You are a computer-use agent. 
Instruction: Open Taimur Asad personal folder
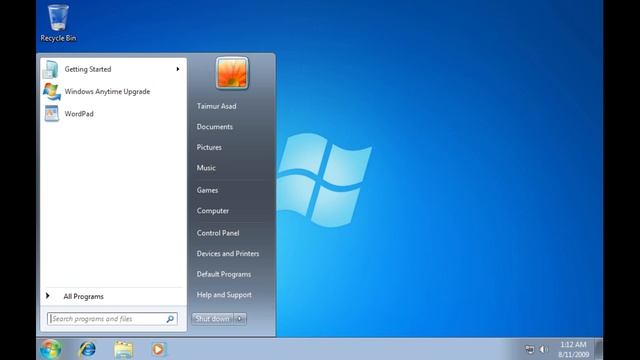pos(216,106)
